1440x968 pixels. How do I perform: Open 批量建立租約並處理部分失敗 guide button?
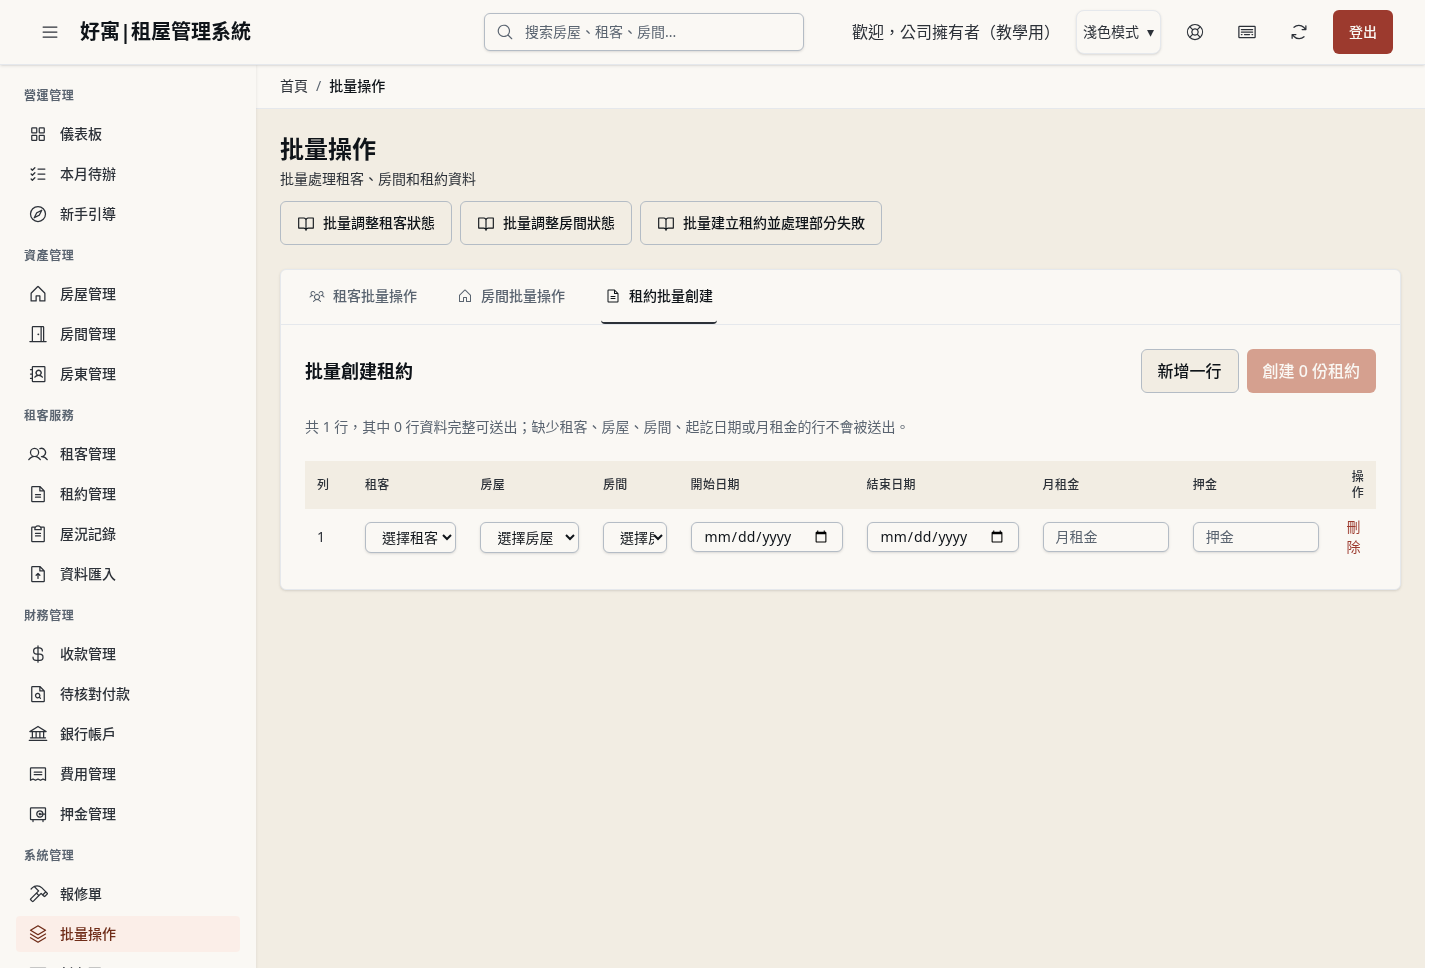point(761,223)
